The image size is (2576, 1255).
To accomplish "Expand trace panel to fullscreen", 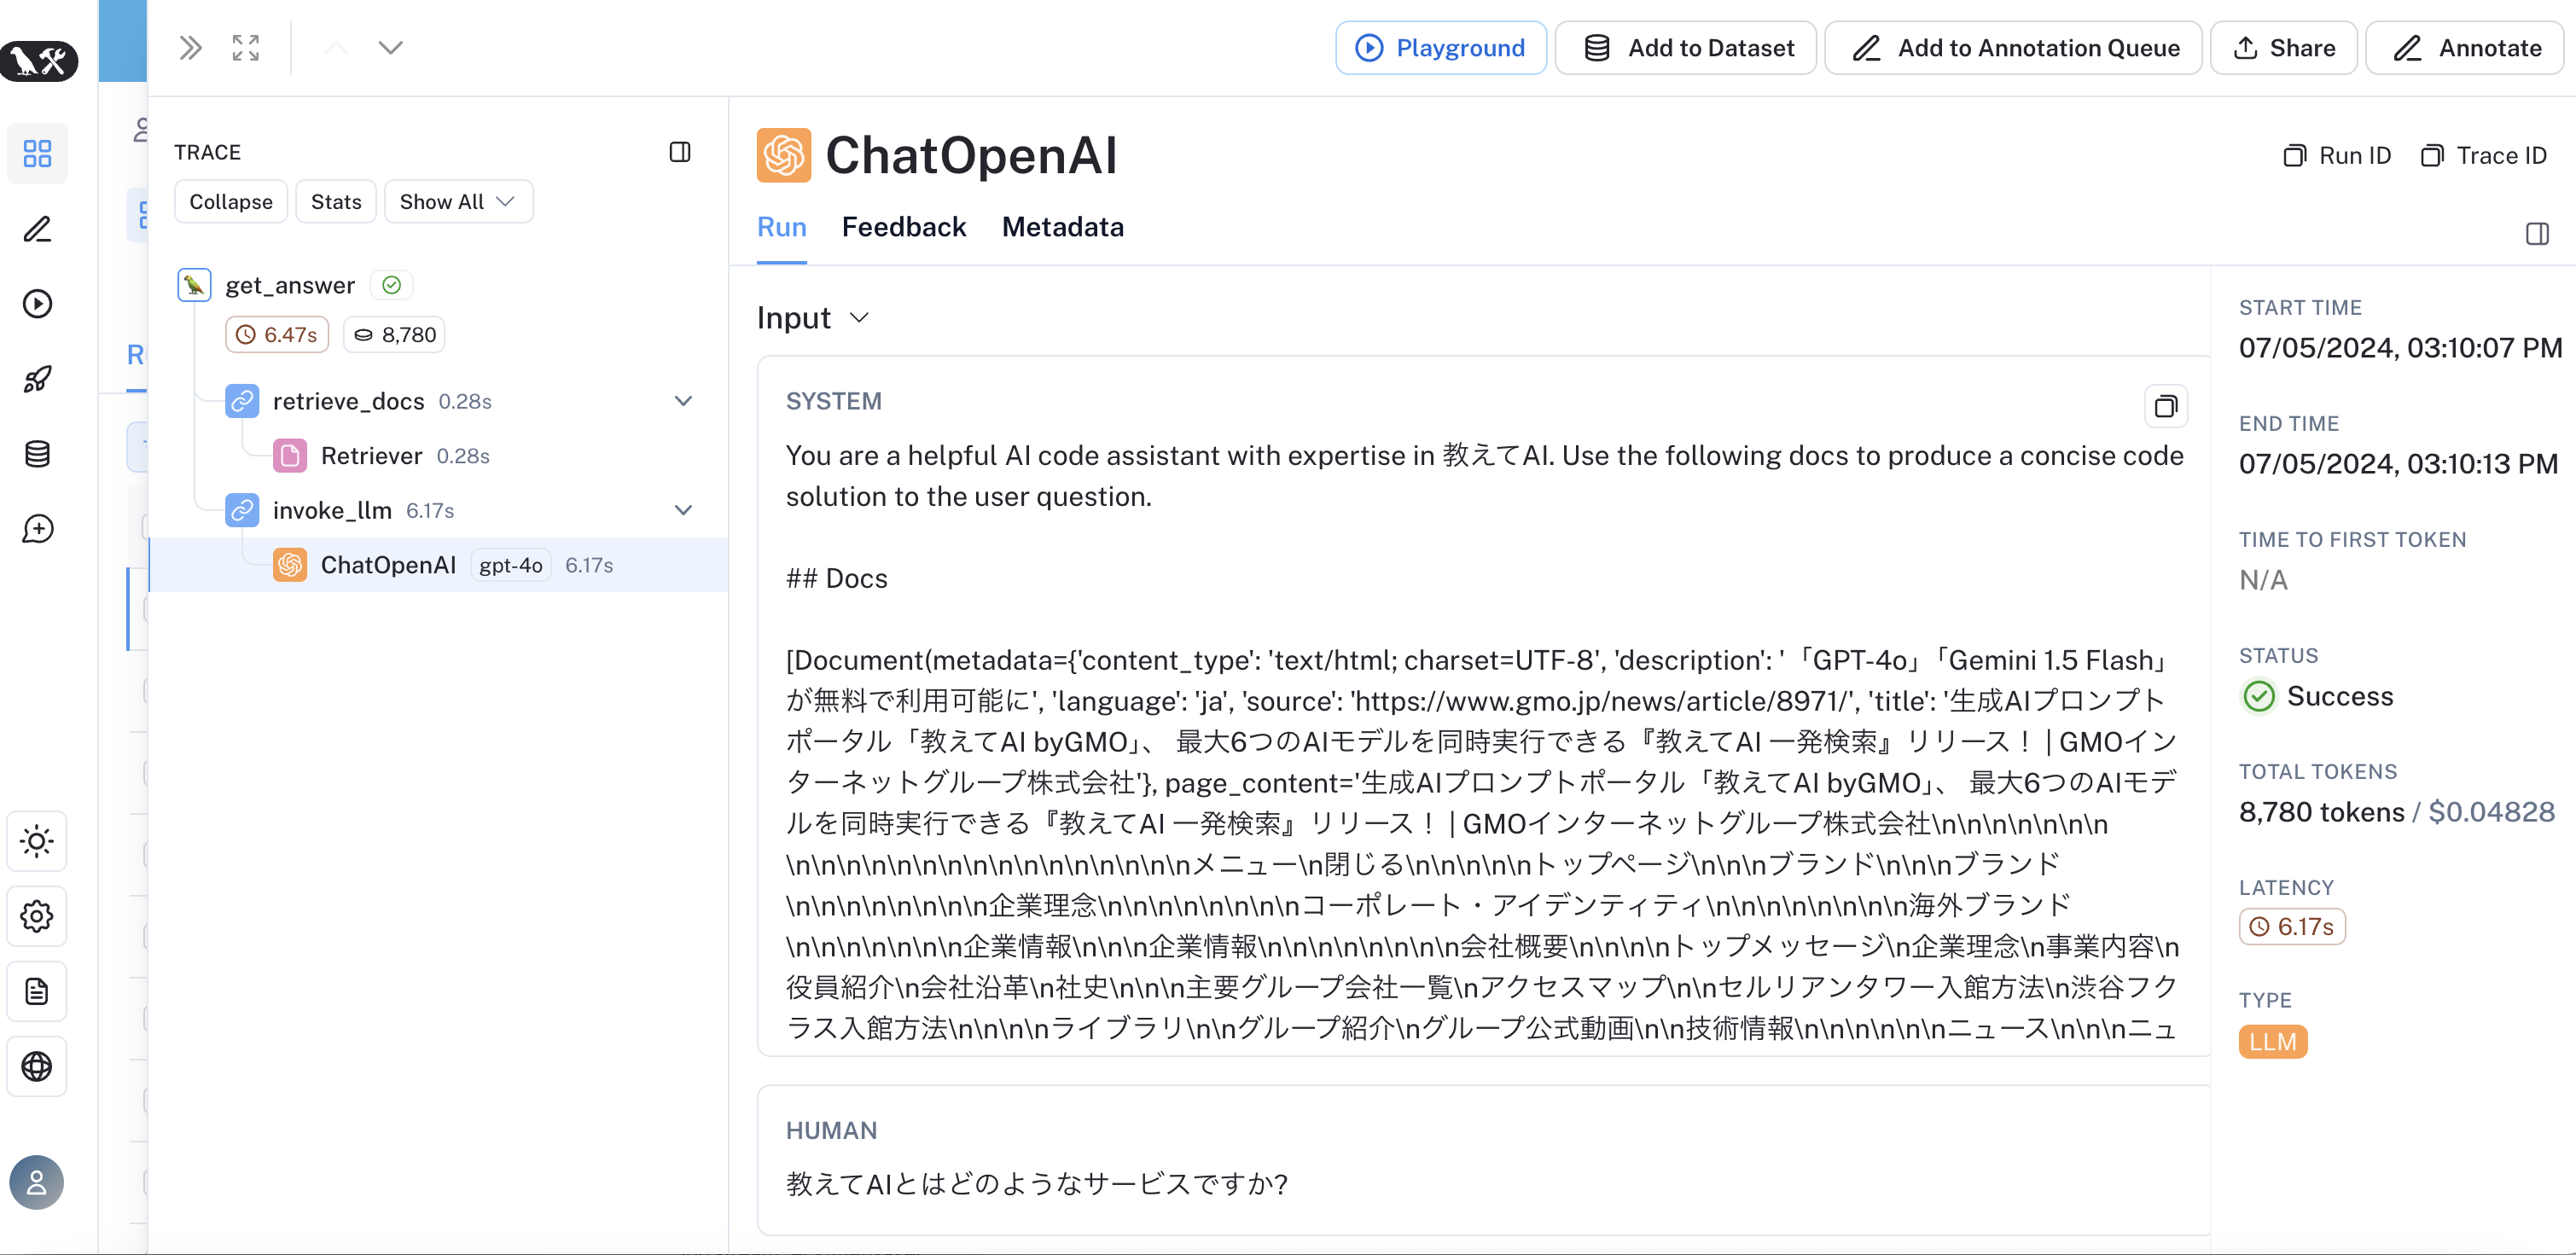I will (246, 48).
